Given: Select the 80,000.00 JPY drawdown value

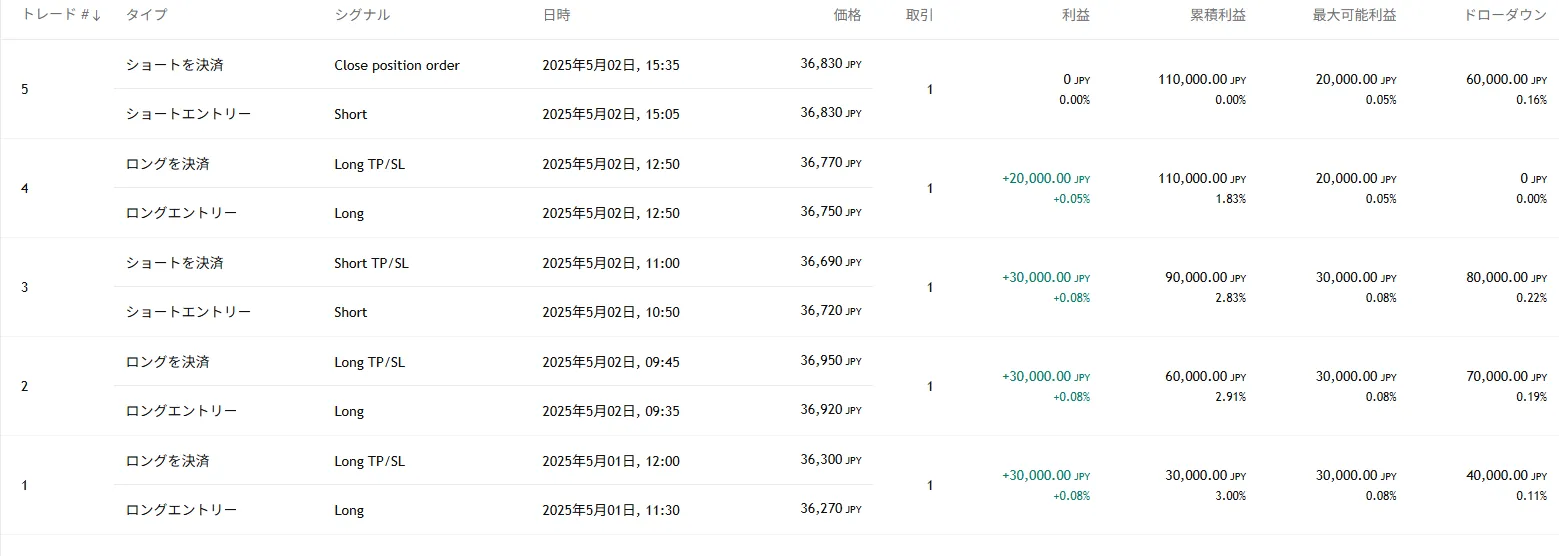Looking at the screenshot, I should click(1496, 278).
